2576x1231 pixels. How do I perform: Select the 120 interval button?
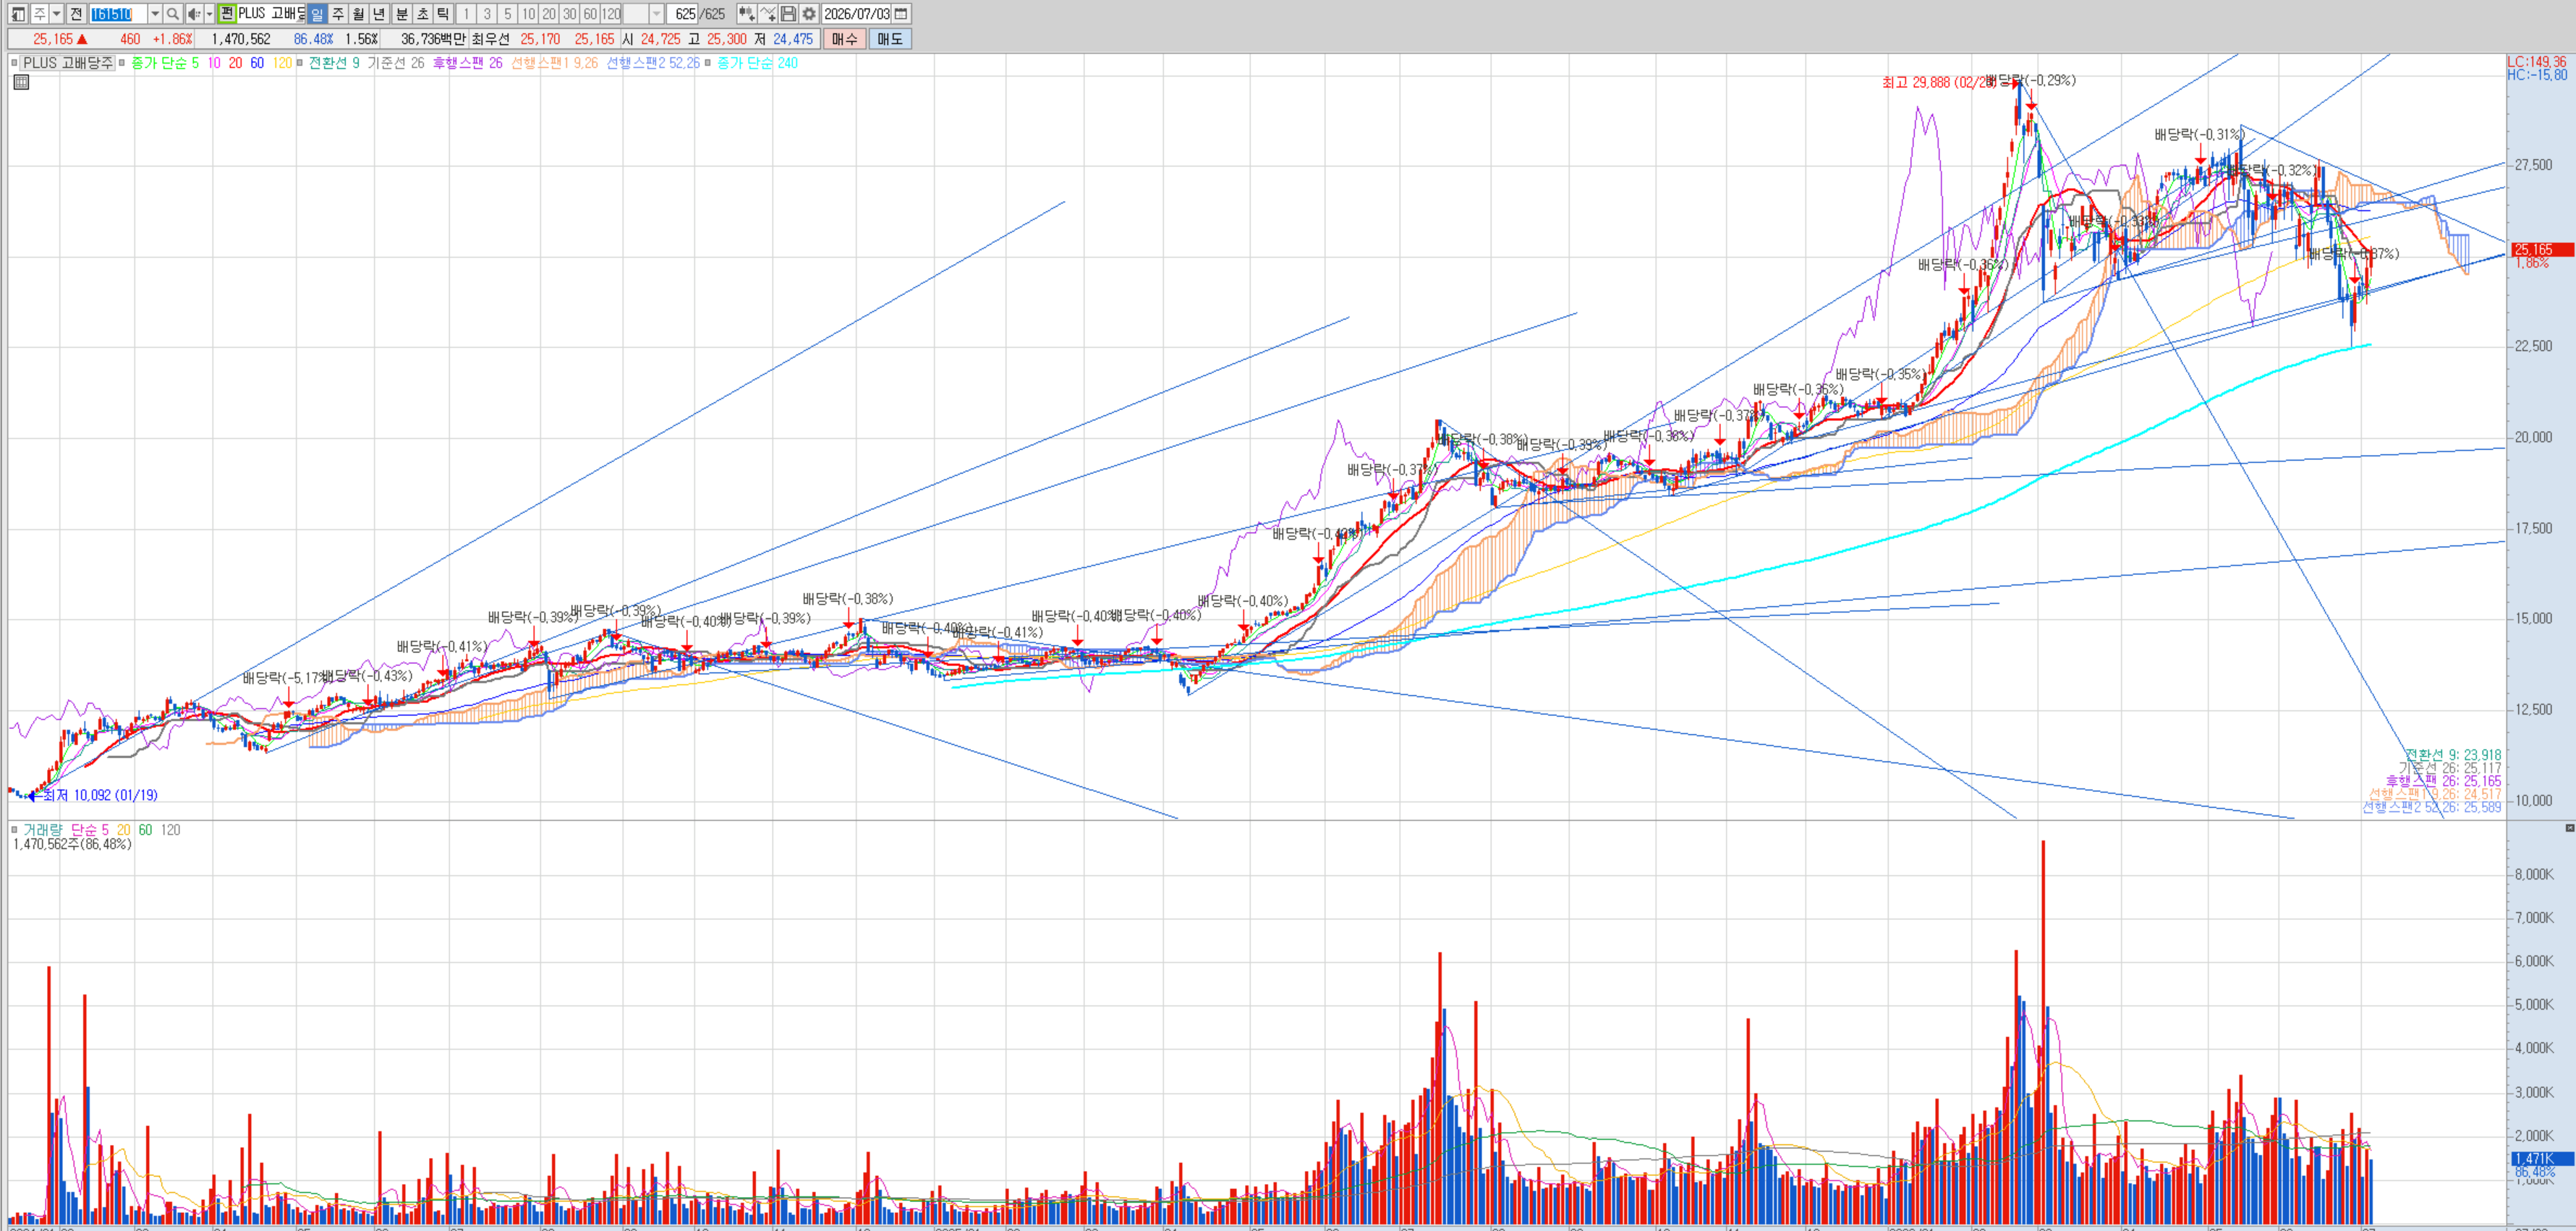(x=611, y=14)
